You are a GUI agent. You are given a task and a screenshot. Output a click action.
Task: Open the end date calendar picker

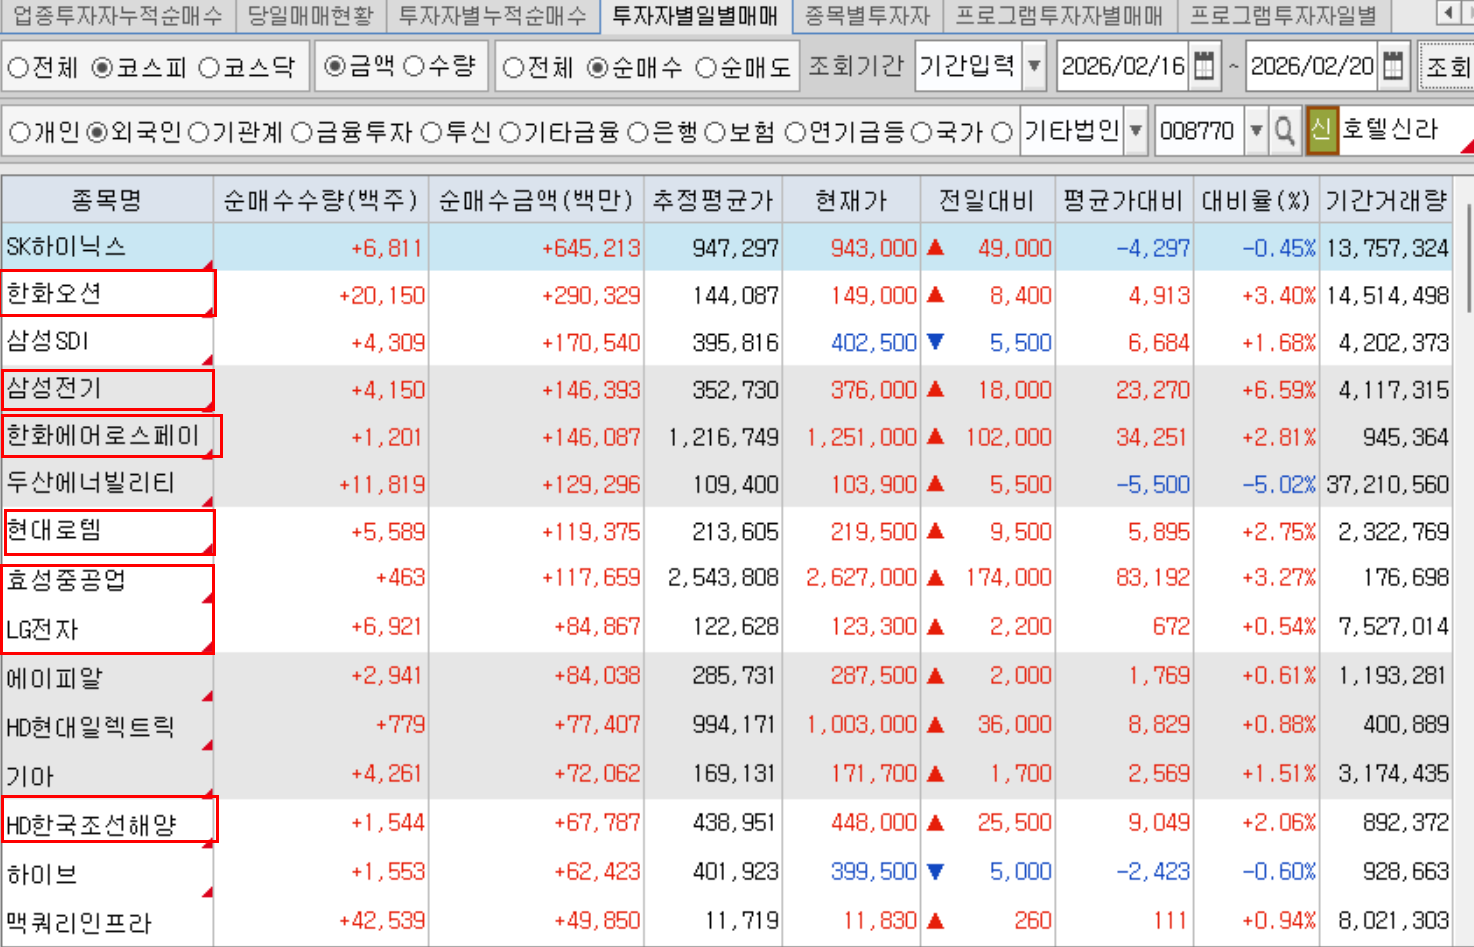coord(1393,67)
